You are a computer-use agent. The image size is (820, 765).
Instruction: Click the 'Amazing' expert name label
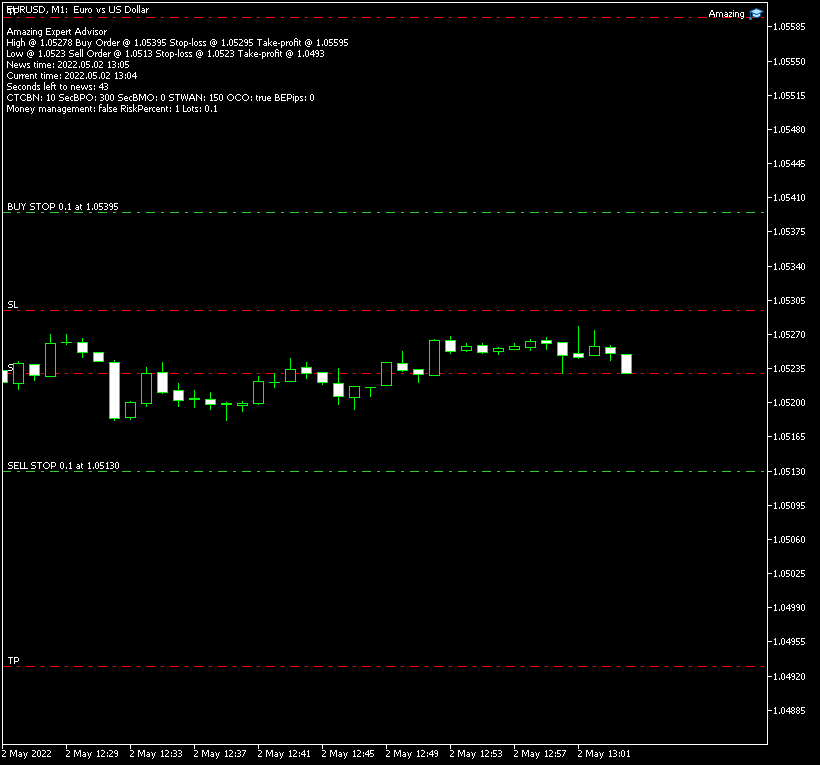coord(726,14)
